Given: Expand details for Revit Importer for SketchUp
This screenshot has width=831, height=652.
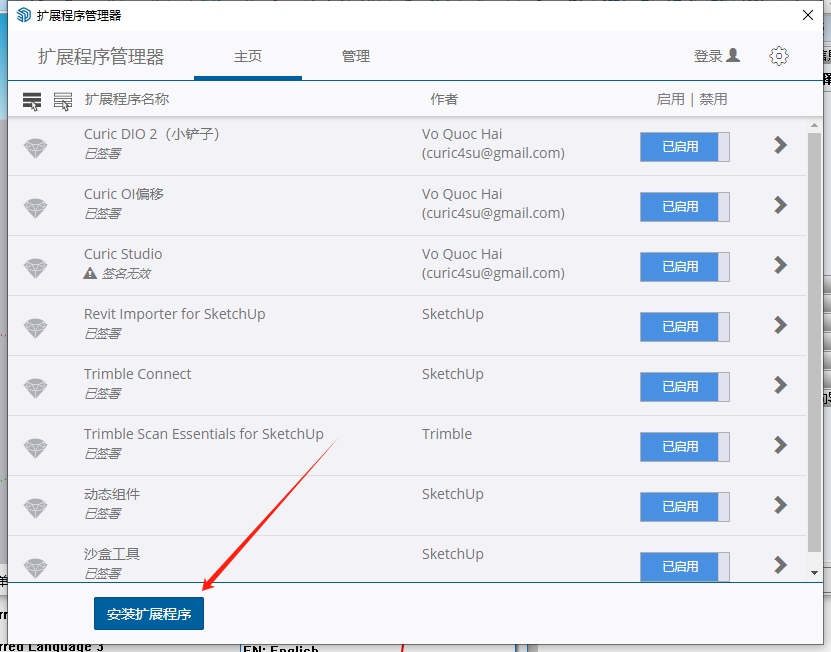Looking at the screenshot, I should coord(780,325).
